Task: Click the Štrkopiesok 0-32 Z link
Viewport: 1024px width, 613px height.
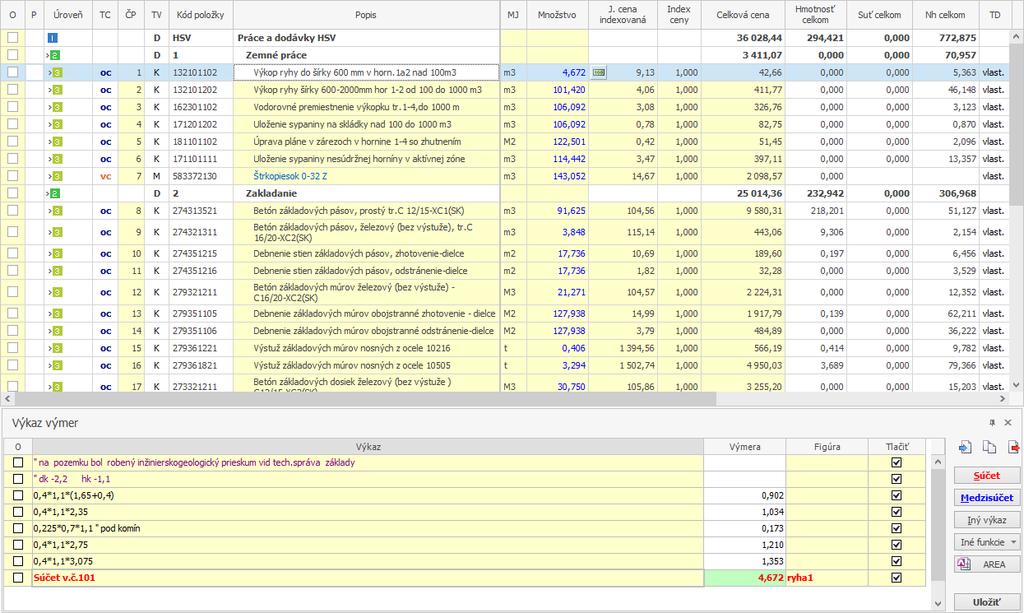Action: [x=290, y=176]
